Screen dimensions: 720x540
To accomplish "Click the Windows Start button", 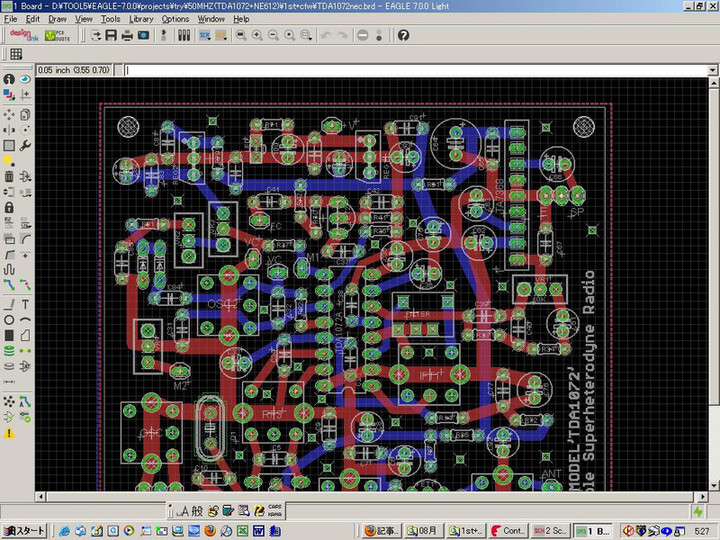I will point(24,530).
